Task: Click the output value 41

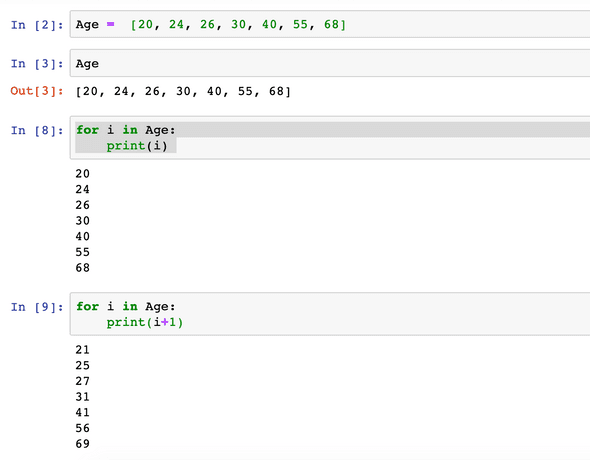Action: pos(82,412)
